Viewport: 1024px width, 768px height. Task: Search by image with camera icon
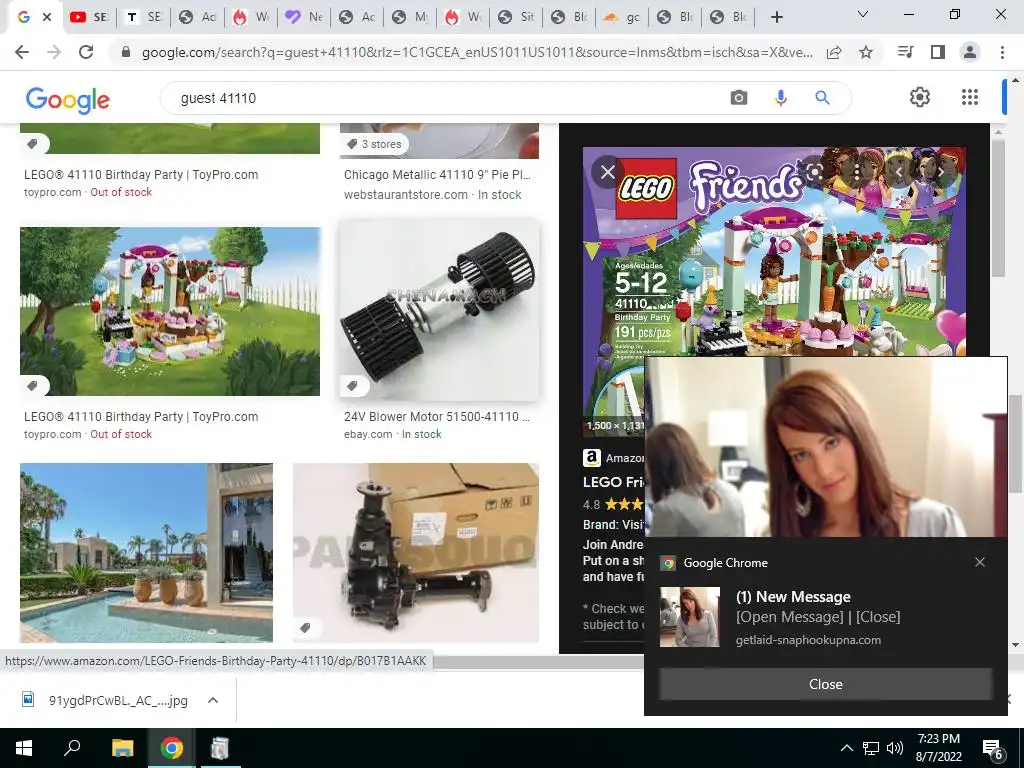[739, 98]
